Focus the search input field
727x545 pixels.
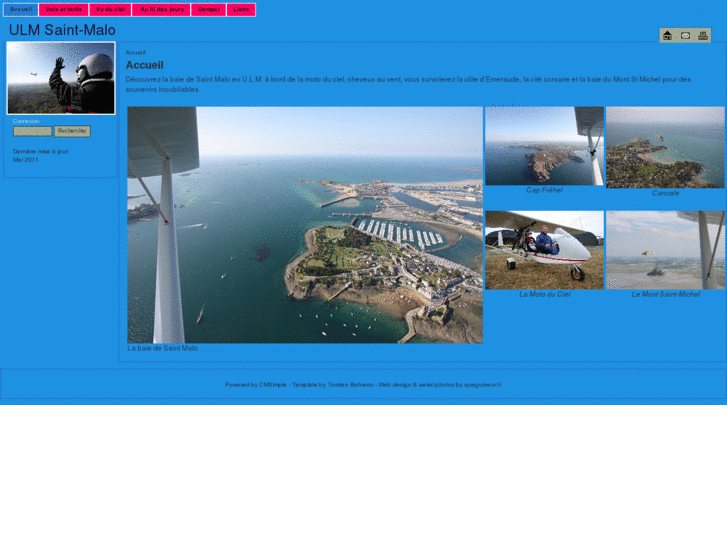point(32,131)
